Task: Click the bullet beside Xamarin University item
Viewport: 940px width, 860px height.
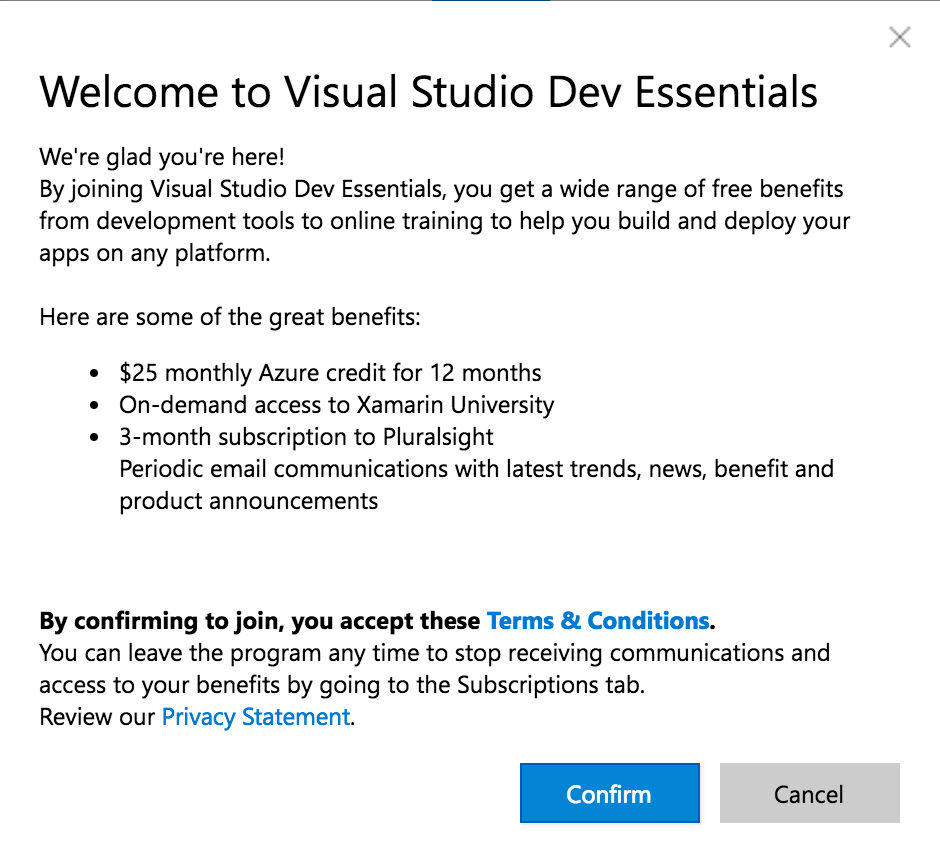Action: coord(95,406)
